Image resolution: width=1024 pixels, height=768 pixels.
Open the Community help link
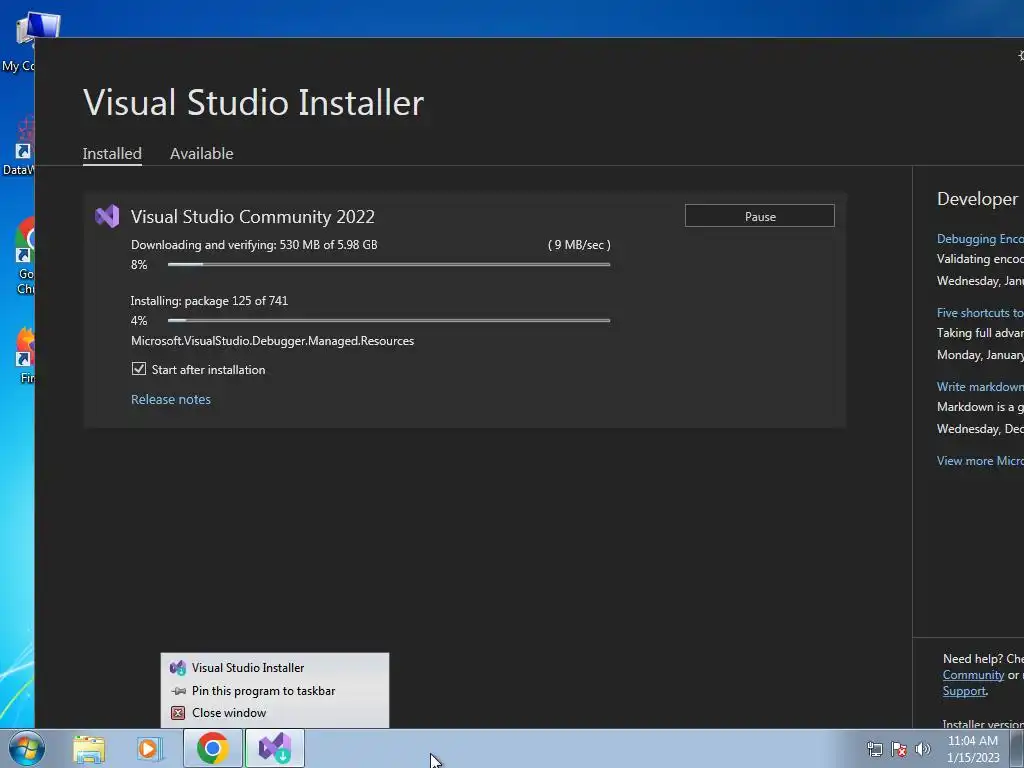click(x=973, y=675)
